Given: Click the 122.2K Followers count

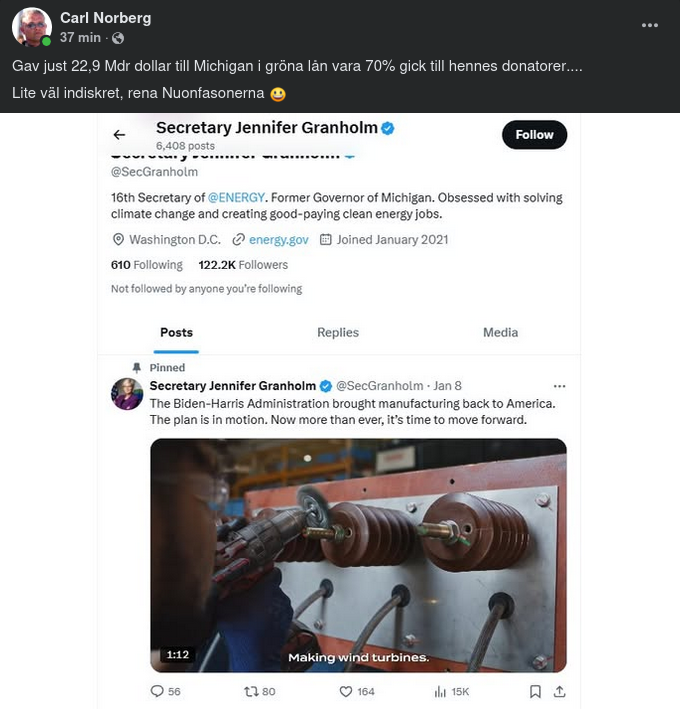Looking at the screenshot, I should pos(243,265).
